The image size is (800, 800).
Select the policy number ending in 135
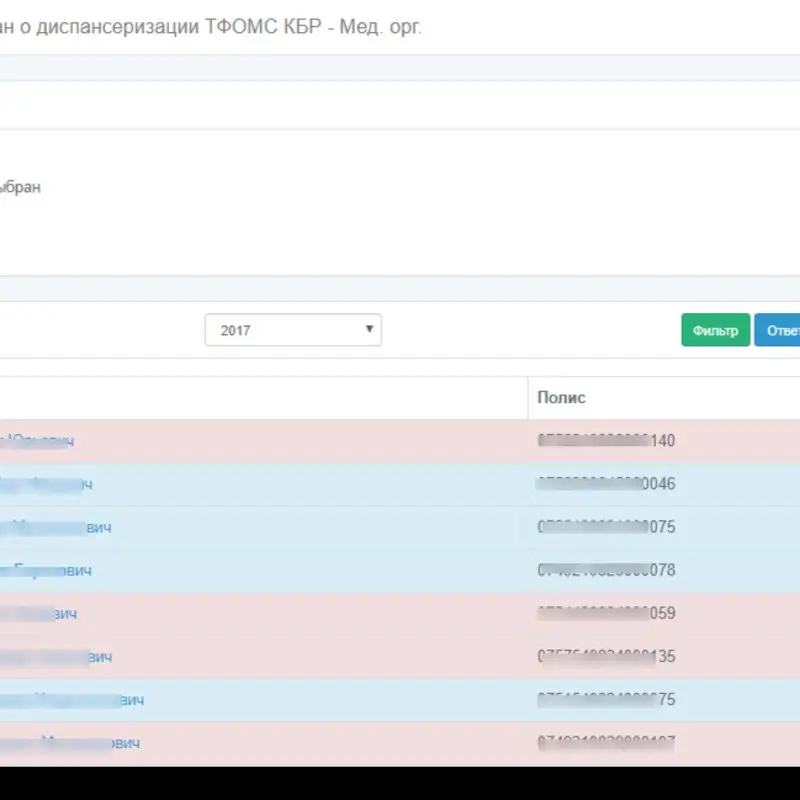click(606, 656)
